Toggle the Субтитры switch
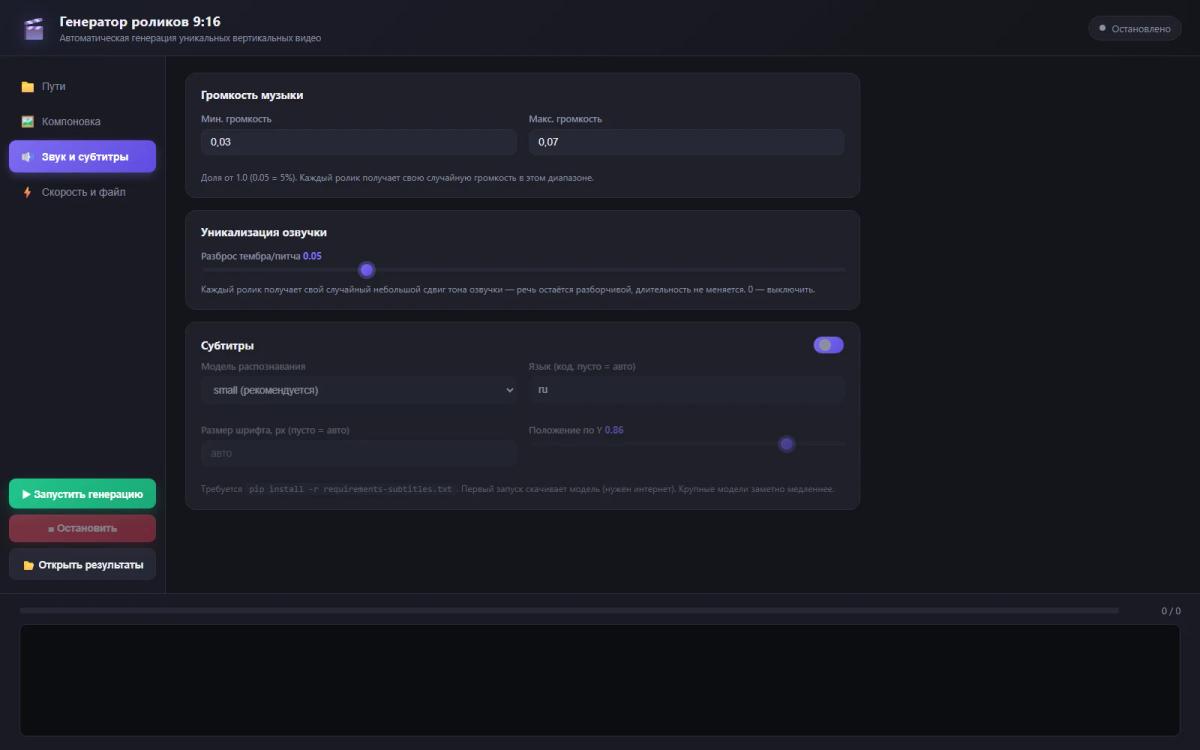The height and width of the screenshot is (750, 1200). coord(828,345)
